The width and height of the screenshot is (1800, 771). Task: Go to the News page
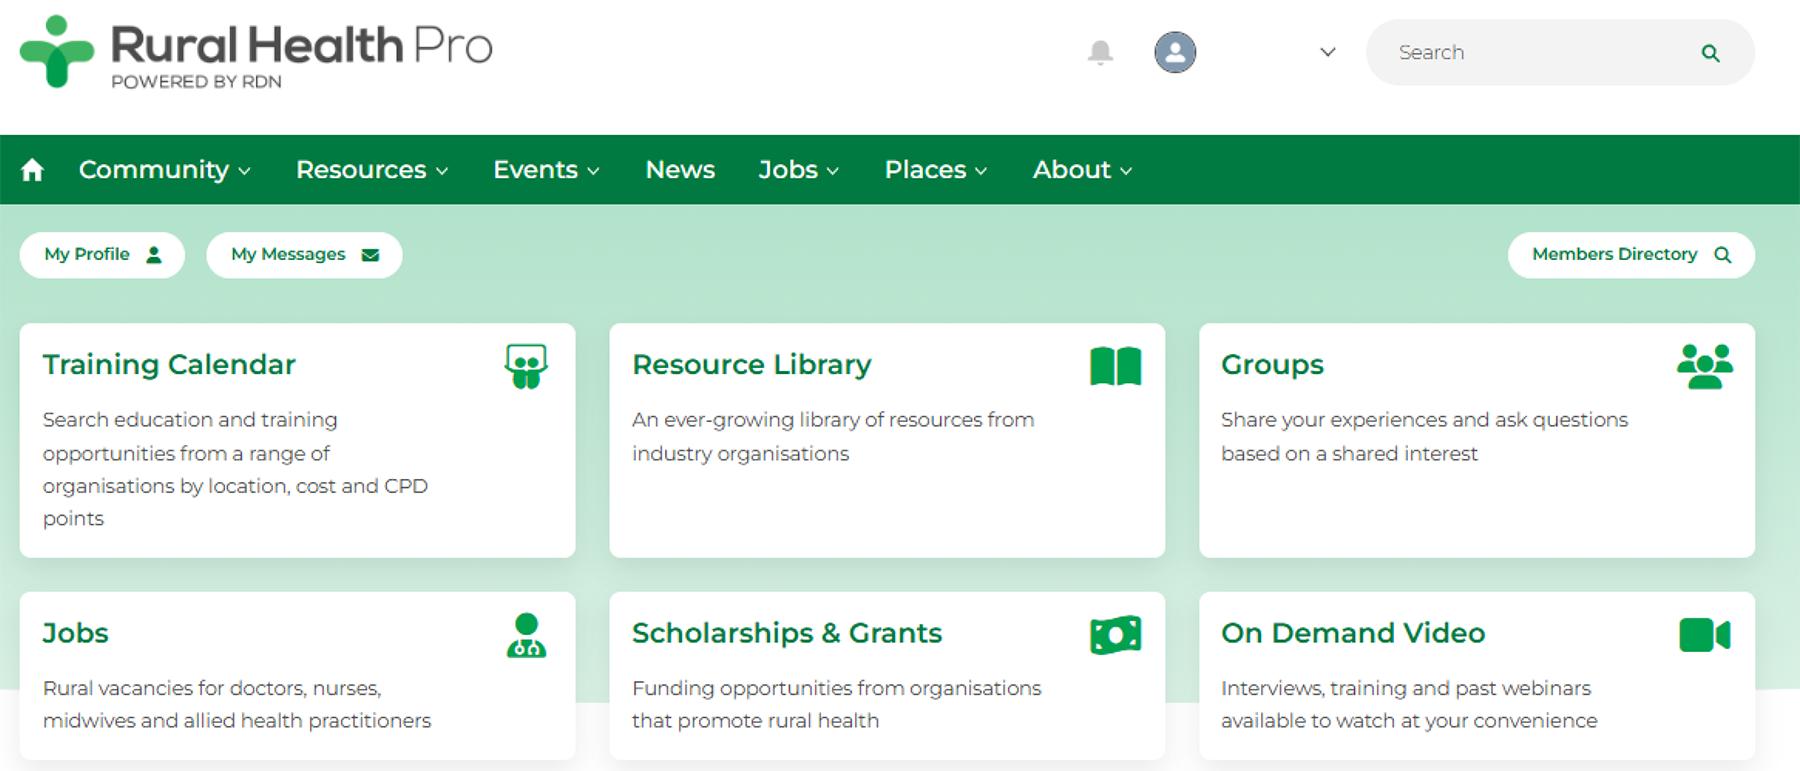[x=680, y=170]
